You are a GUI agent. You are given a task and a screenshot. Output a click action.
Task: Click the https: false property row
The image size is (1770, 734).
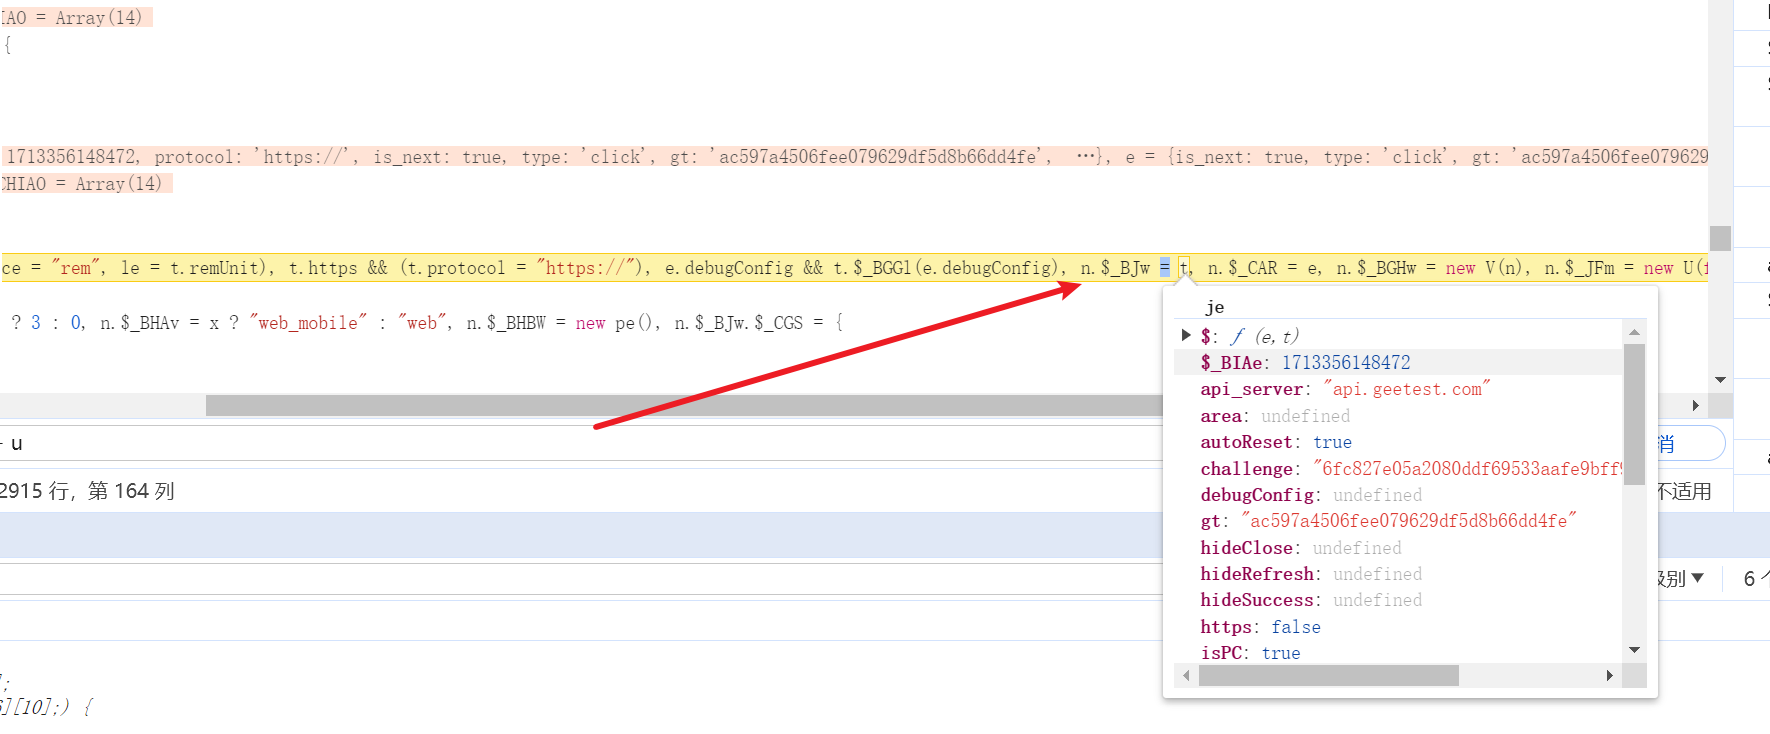click(x=1260, y=627)
